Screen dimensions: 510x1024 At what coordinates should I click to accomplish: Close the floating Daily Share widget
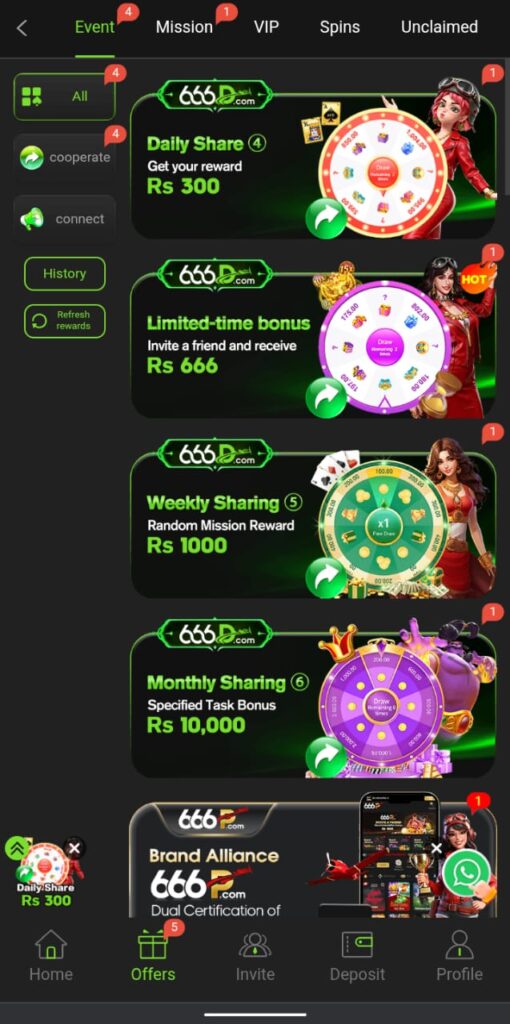[x=74, y=848]
